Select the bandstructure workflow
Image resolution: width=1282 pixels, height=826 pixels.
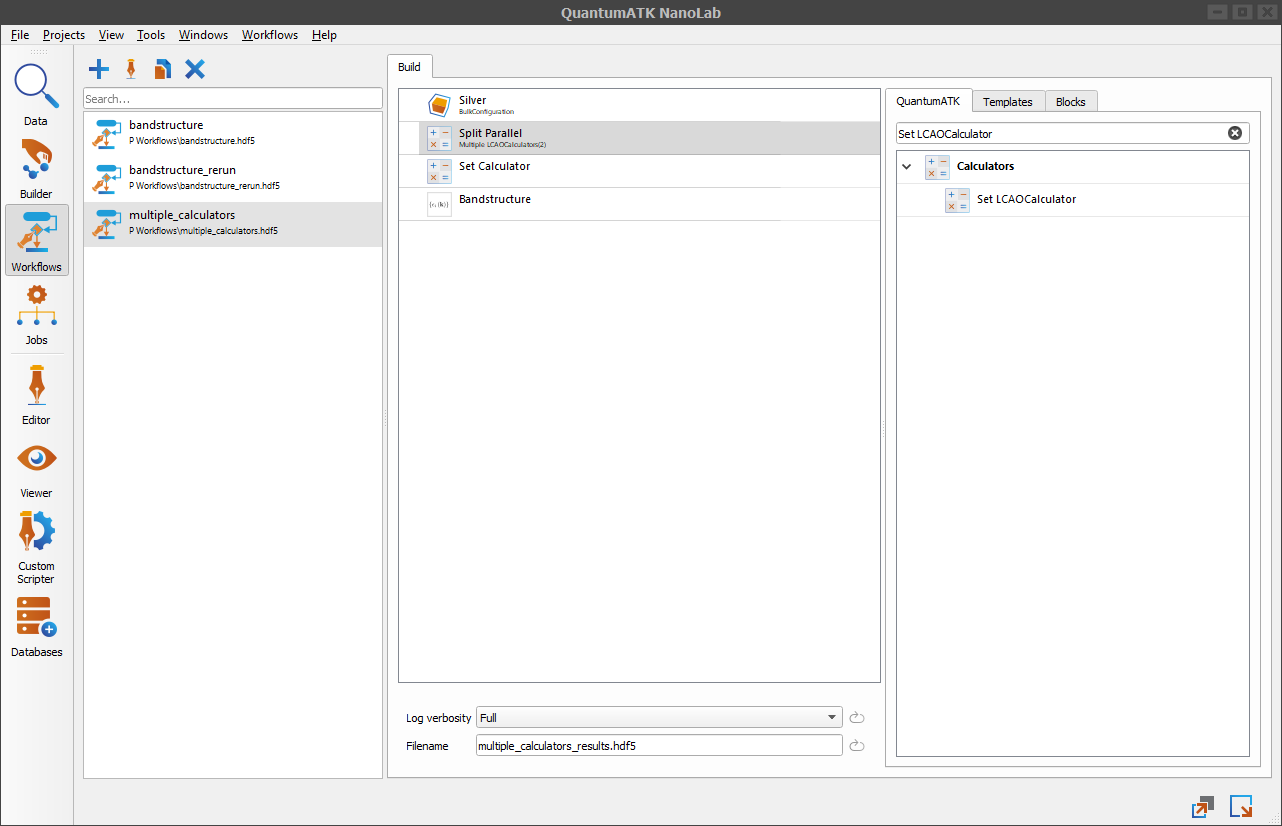232,135
